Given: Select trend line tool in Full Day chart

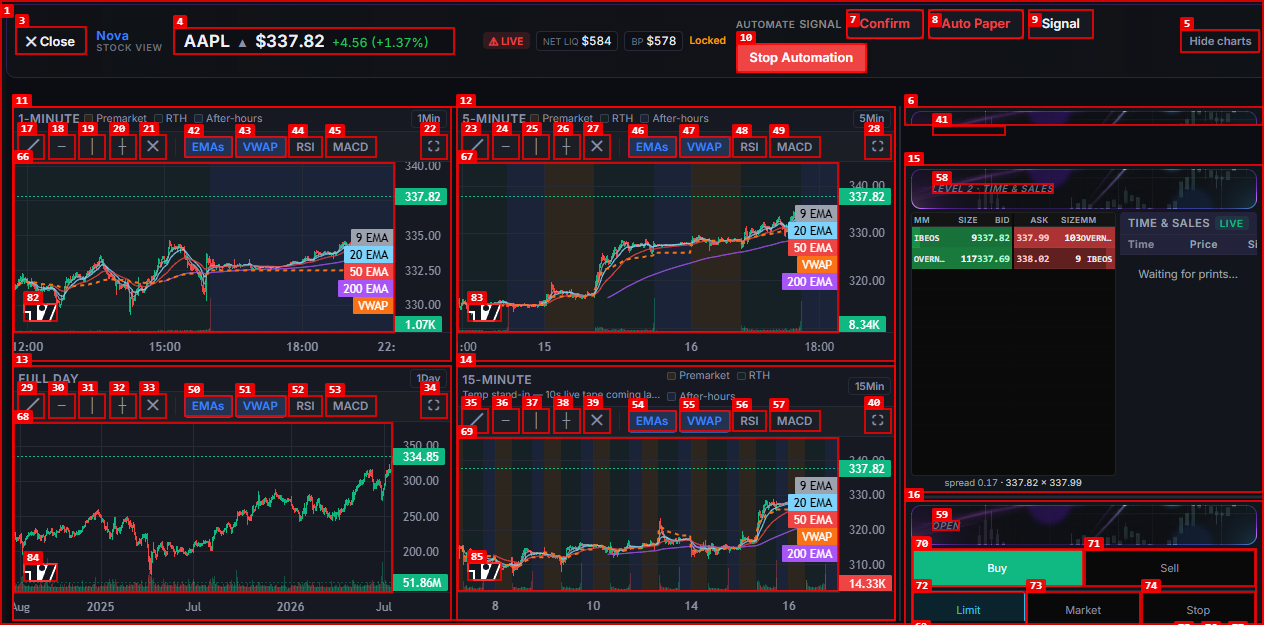Looking at the screenshot, I should coord(31,405).
